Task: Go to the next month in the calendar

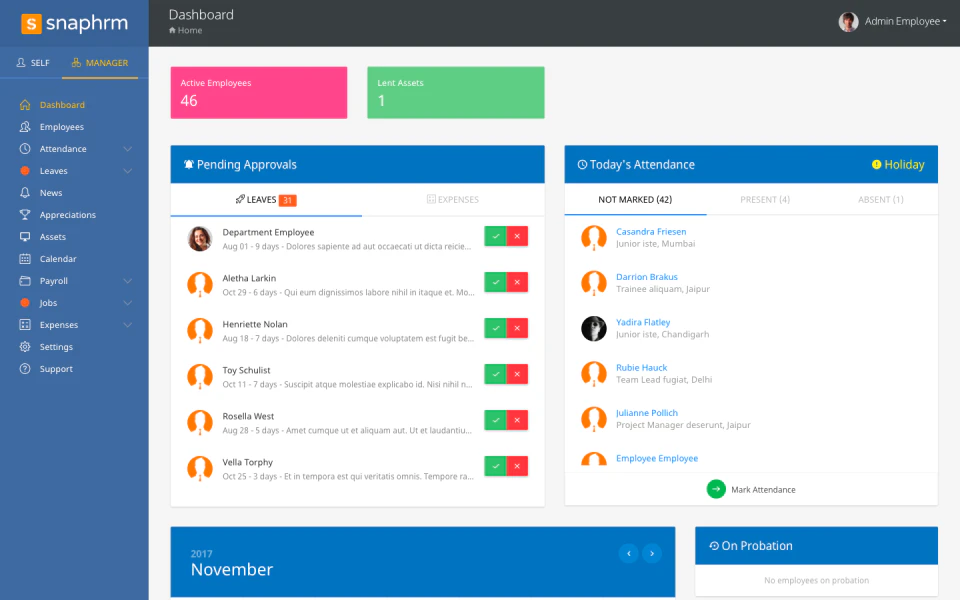Action: (x=651, y=553)
